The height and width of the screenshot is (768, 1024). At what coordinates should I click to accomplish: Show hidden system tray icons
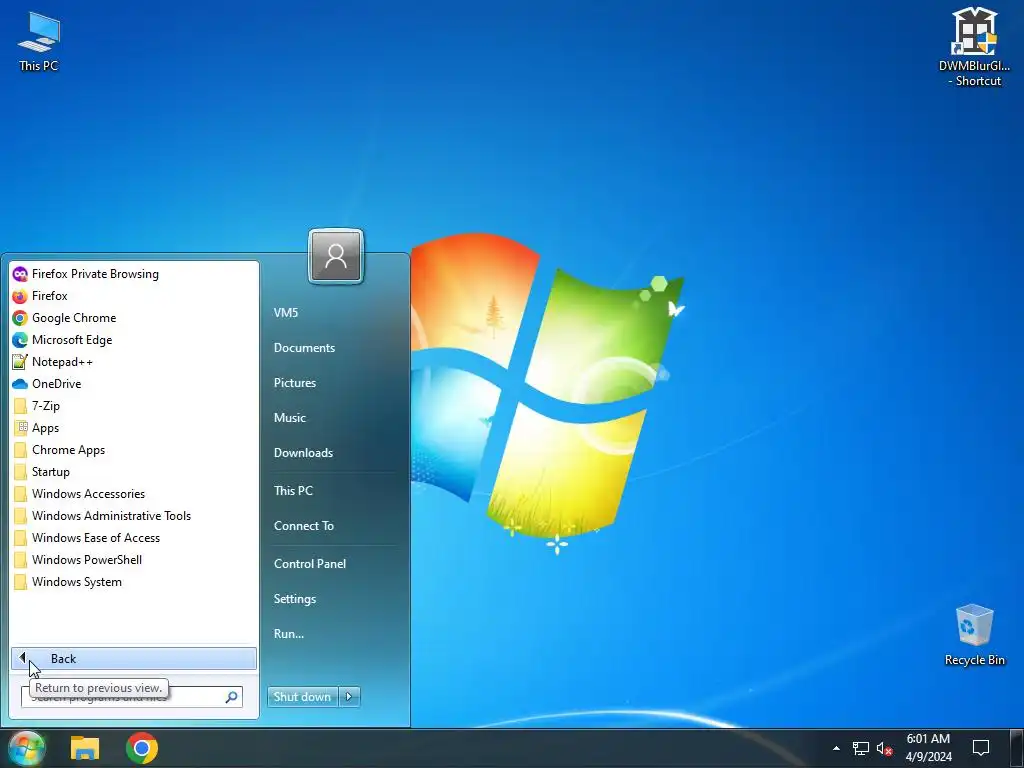[837, 748]
